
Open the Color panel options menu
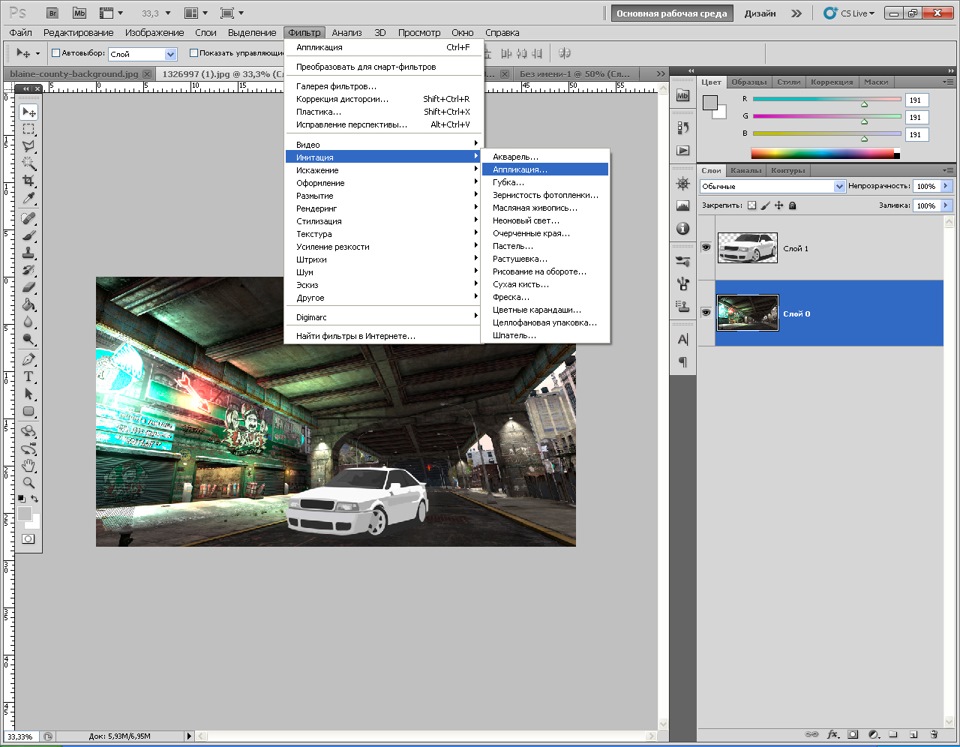tap(948, 82)
